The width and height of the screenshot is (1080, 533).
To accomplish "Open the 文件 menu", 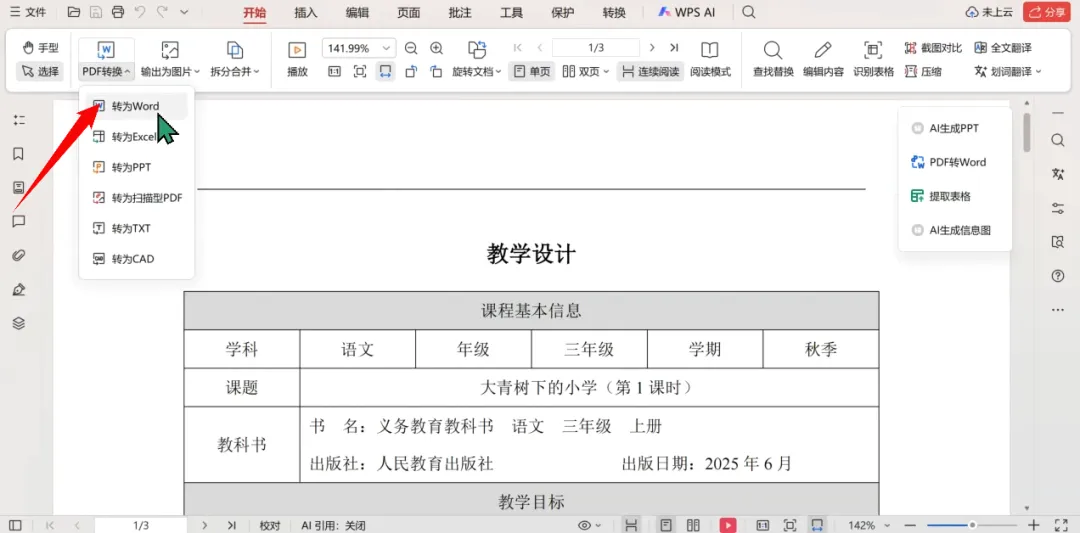I will pos(28,12).
